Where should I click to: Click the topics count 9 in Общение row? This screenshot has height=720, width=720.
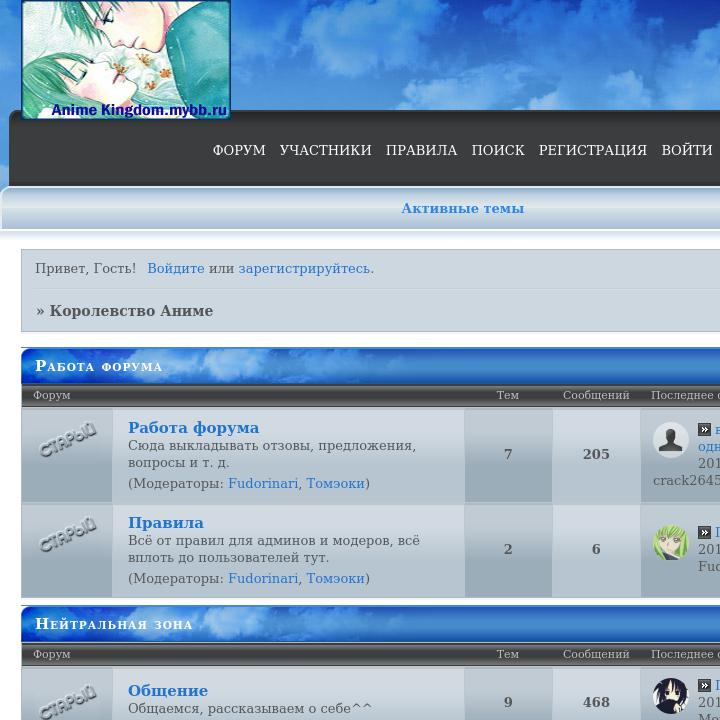[x=508, y=702]
